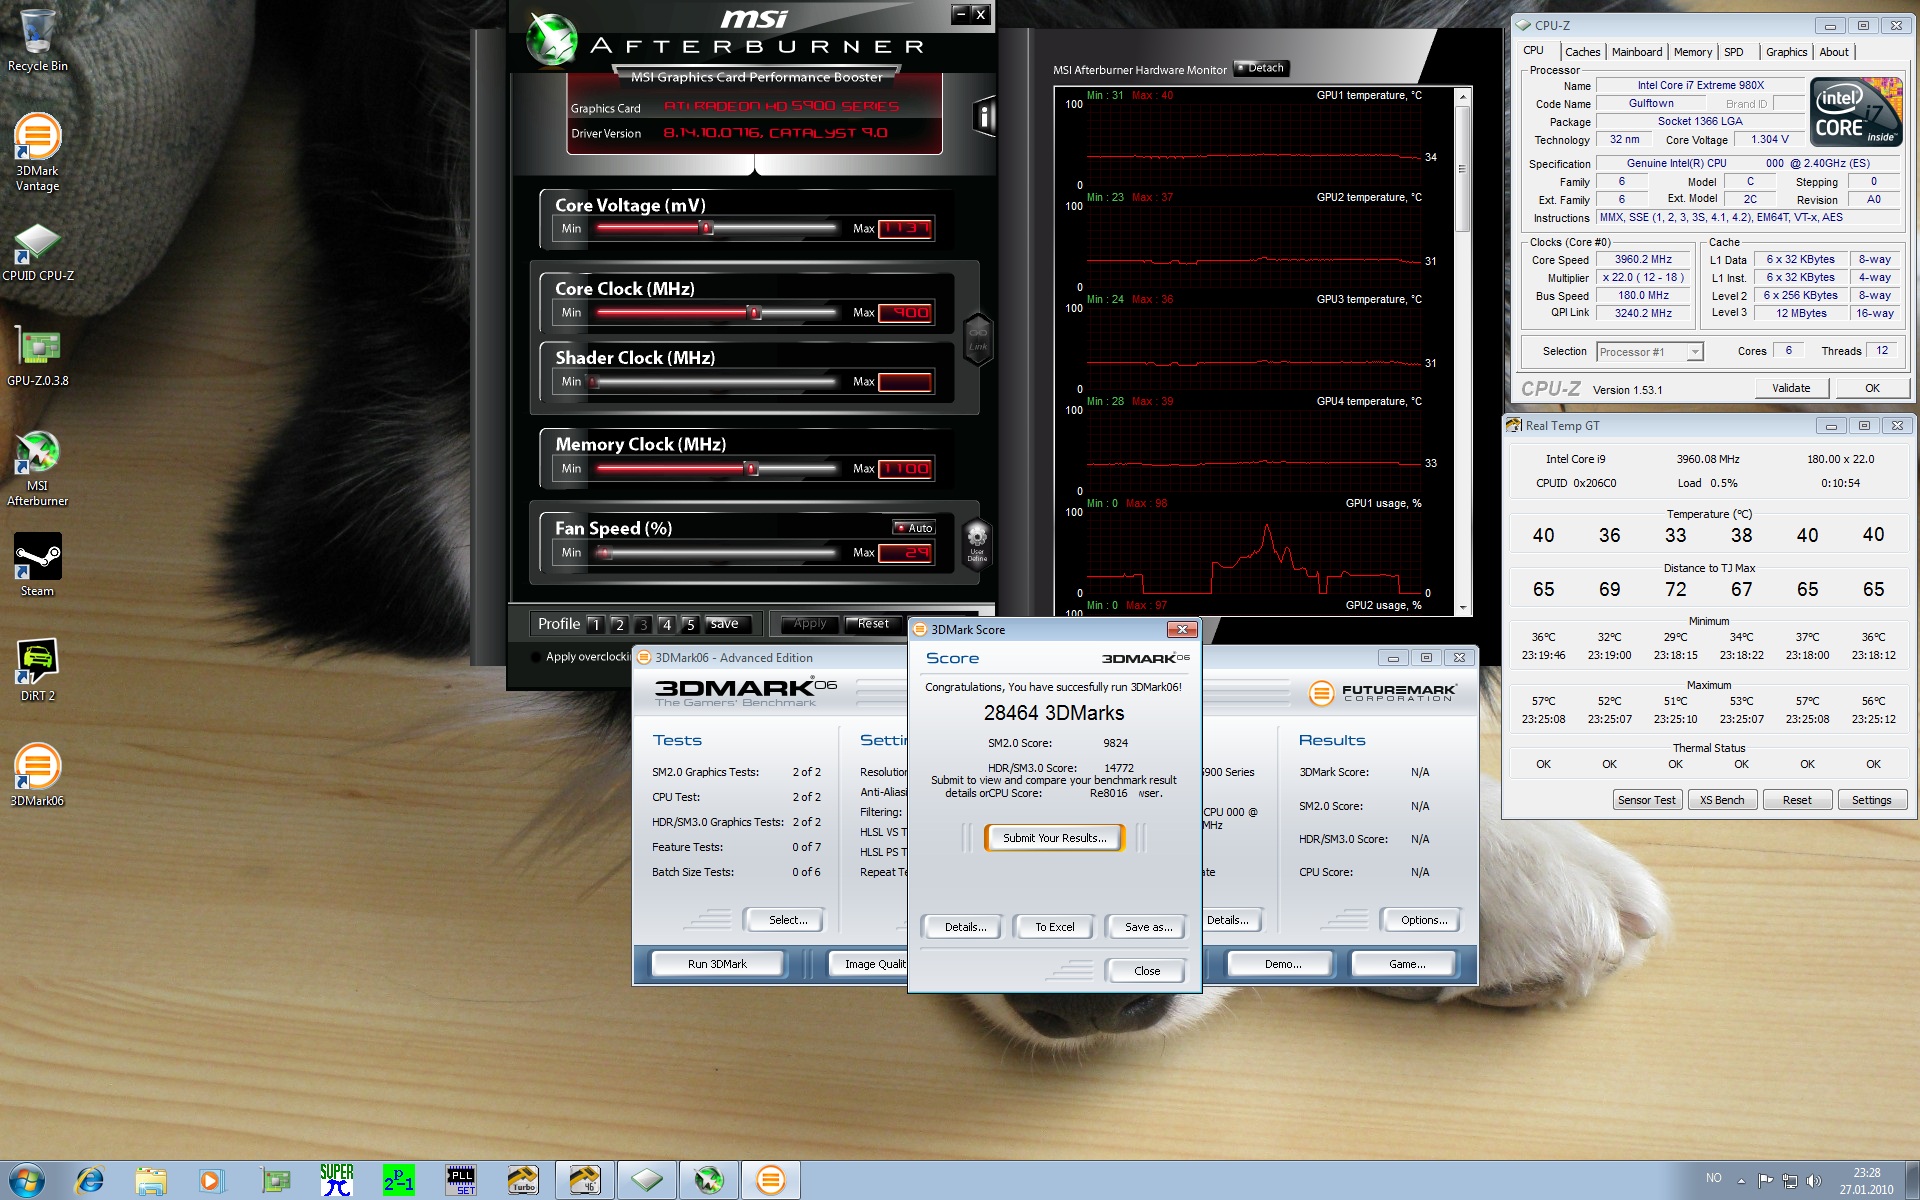Open the Recycle Bin

pyautogui.click(x=38, y=40)
